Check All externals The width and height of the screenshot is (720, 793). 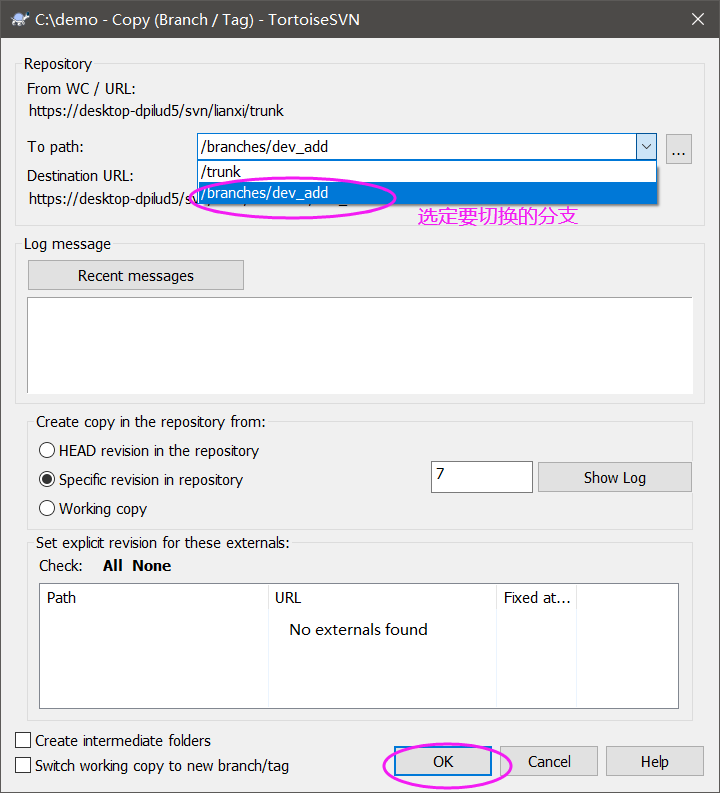[x=112, y=565]
